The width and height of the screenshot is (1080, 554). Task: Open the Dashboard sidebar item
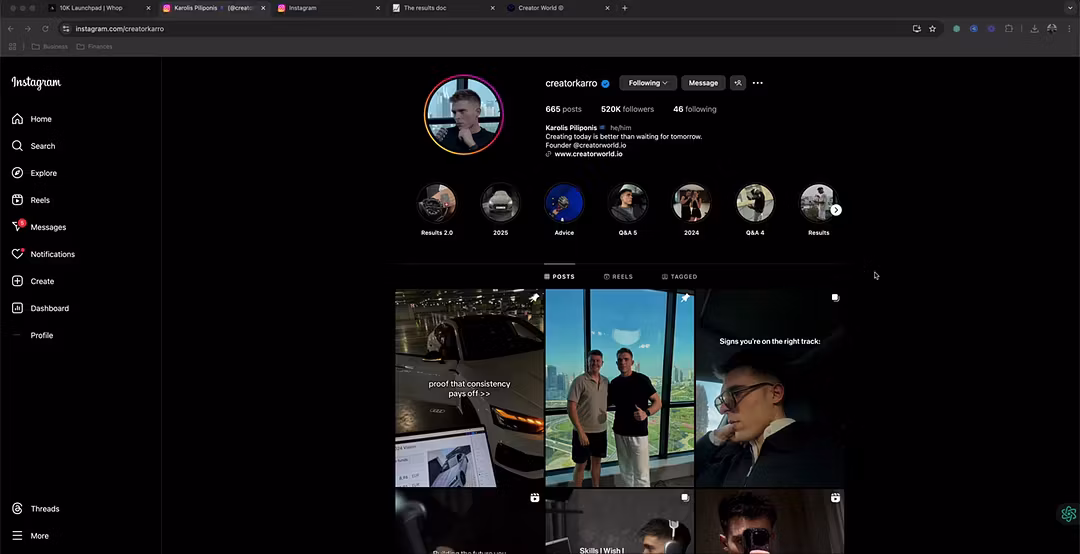(49, 308)
